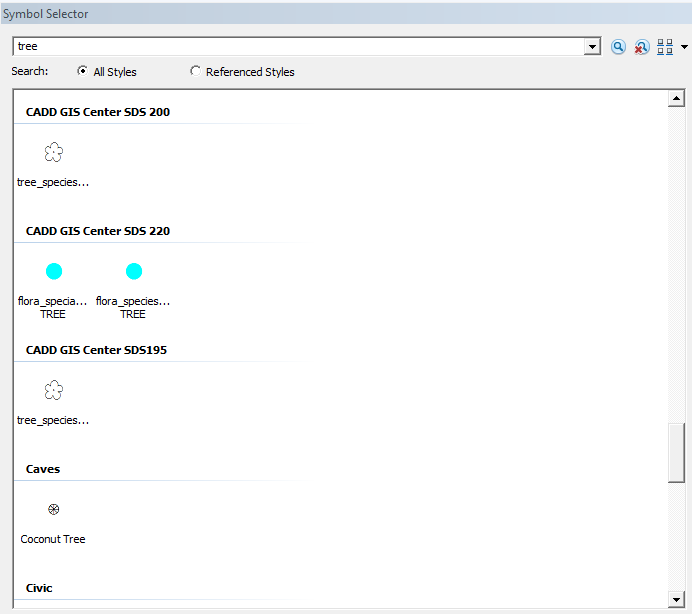Screen dimensions: 692x614
Task: Select flora_species... TREE cyan circle symbol
Action: [x=134, y=271]
